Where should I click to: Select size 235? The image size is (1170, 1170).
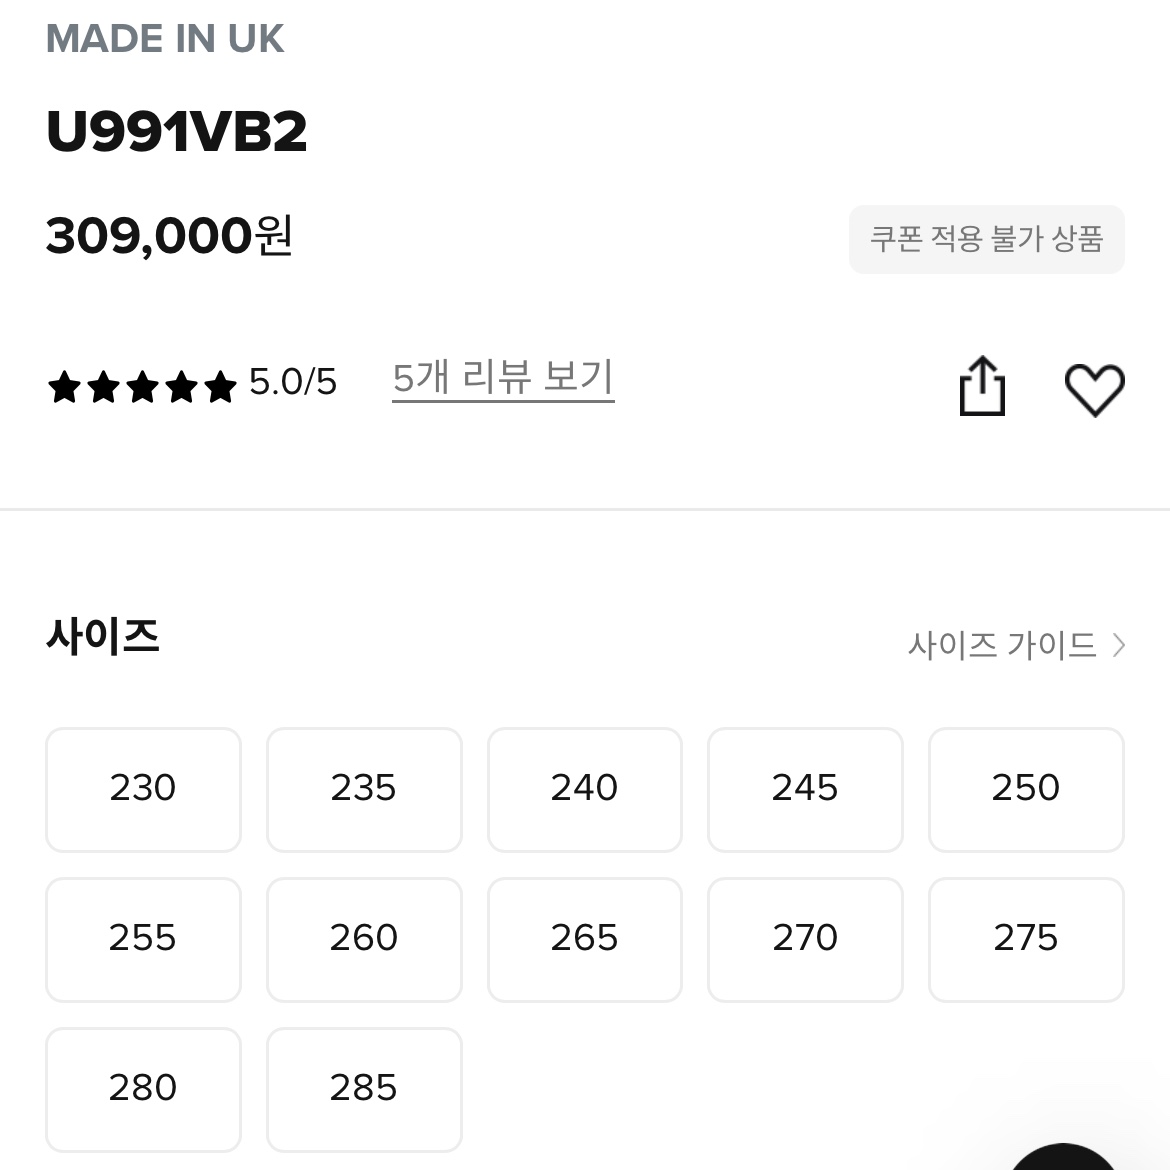pyautogui.click(x=364, y=789)
